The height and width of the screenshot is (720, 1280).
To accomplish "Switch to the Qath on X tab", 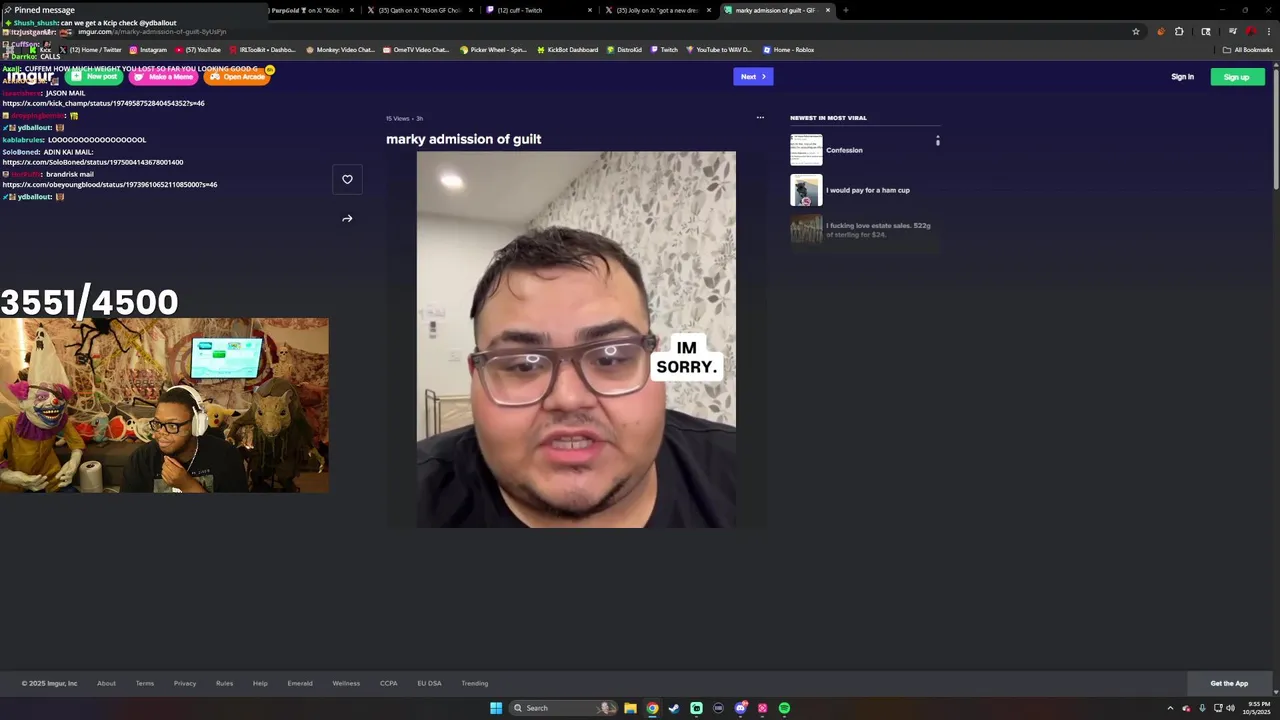I will [419, 10].
